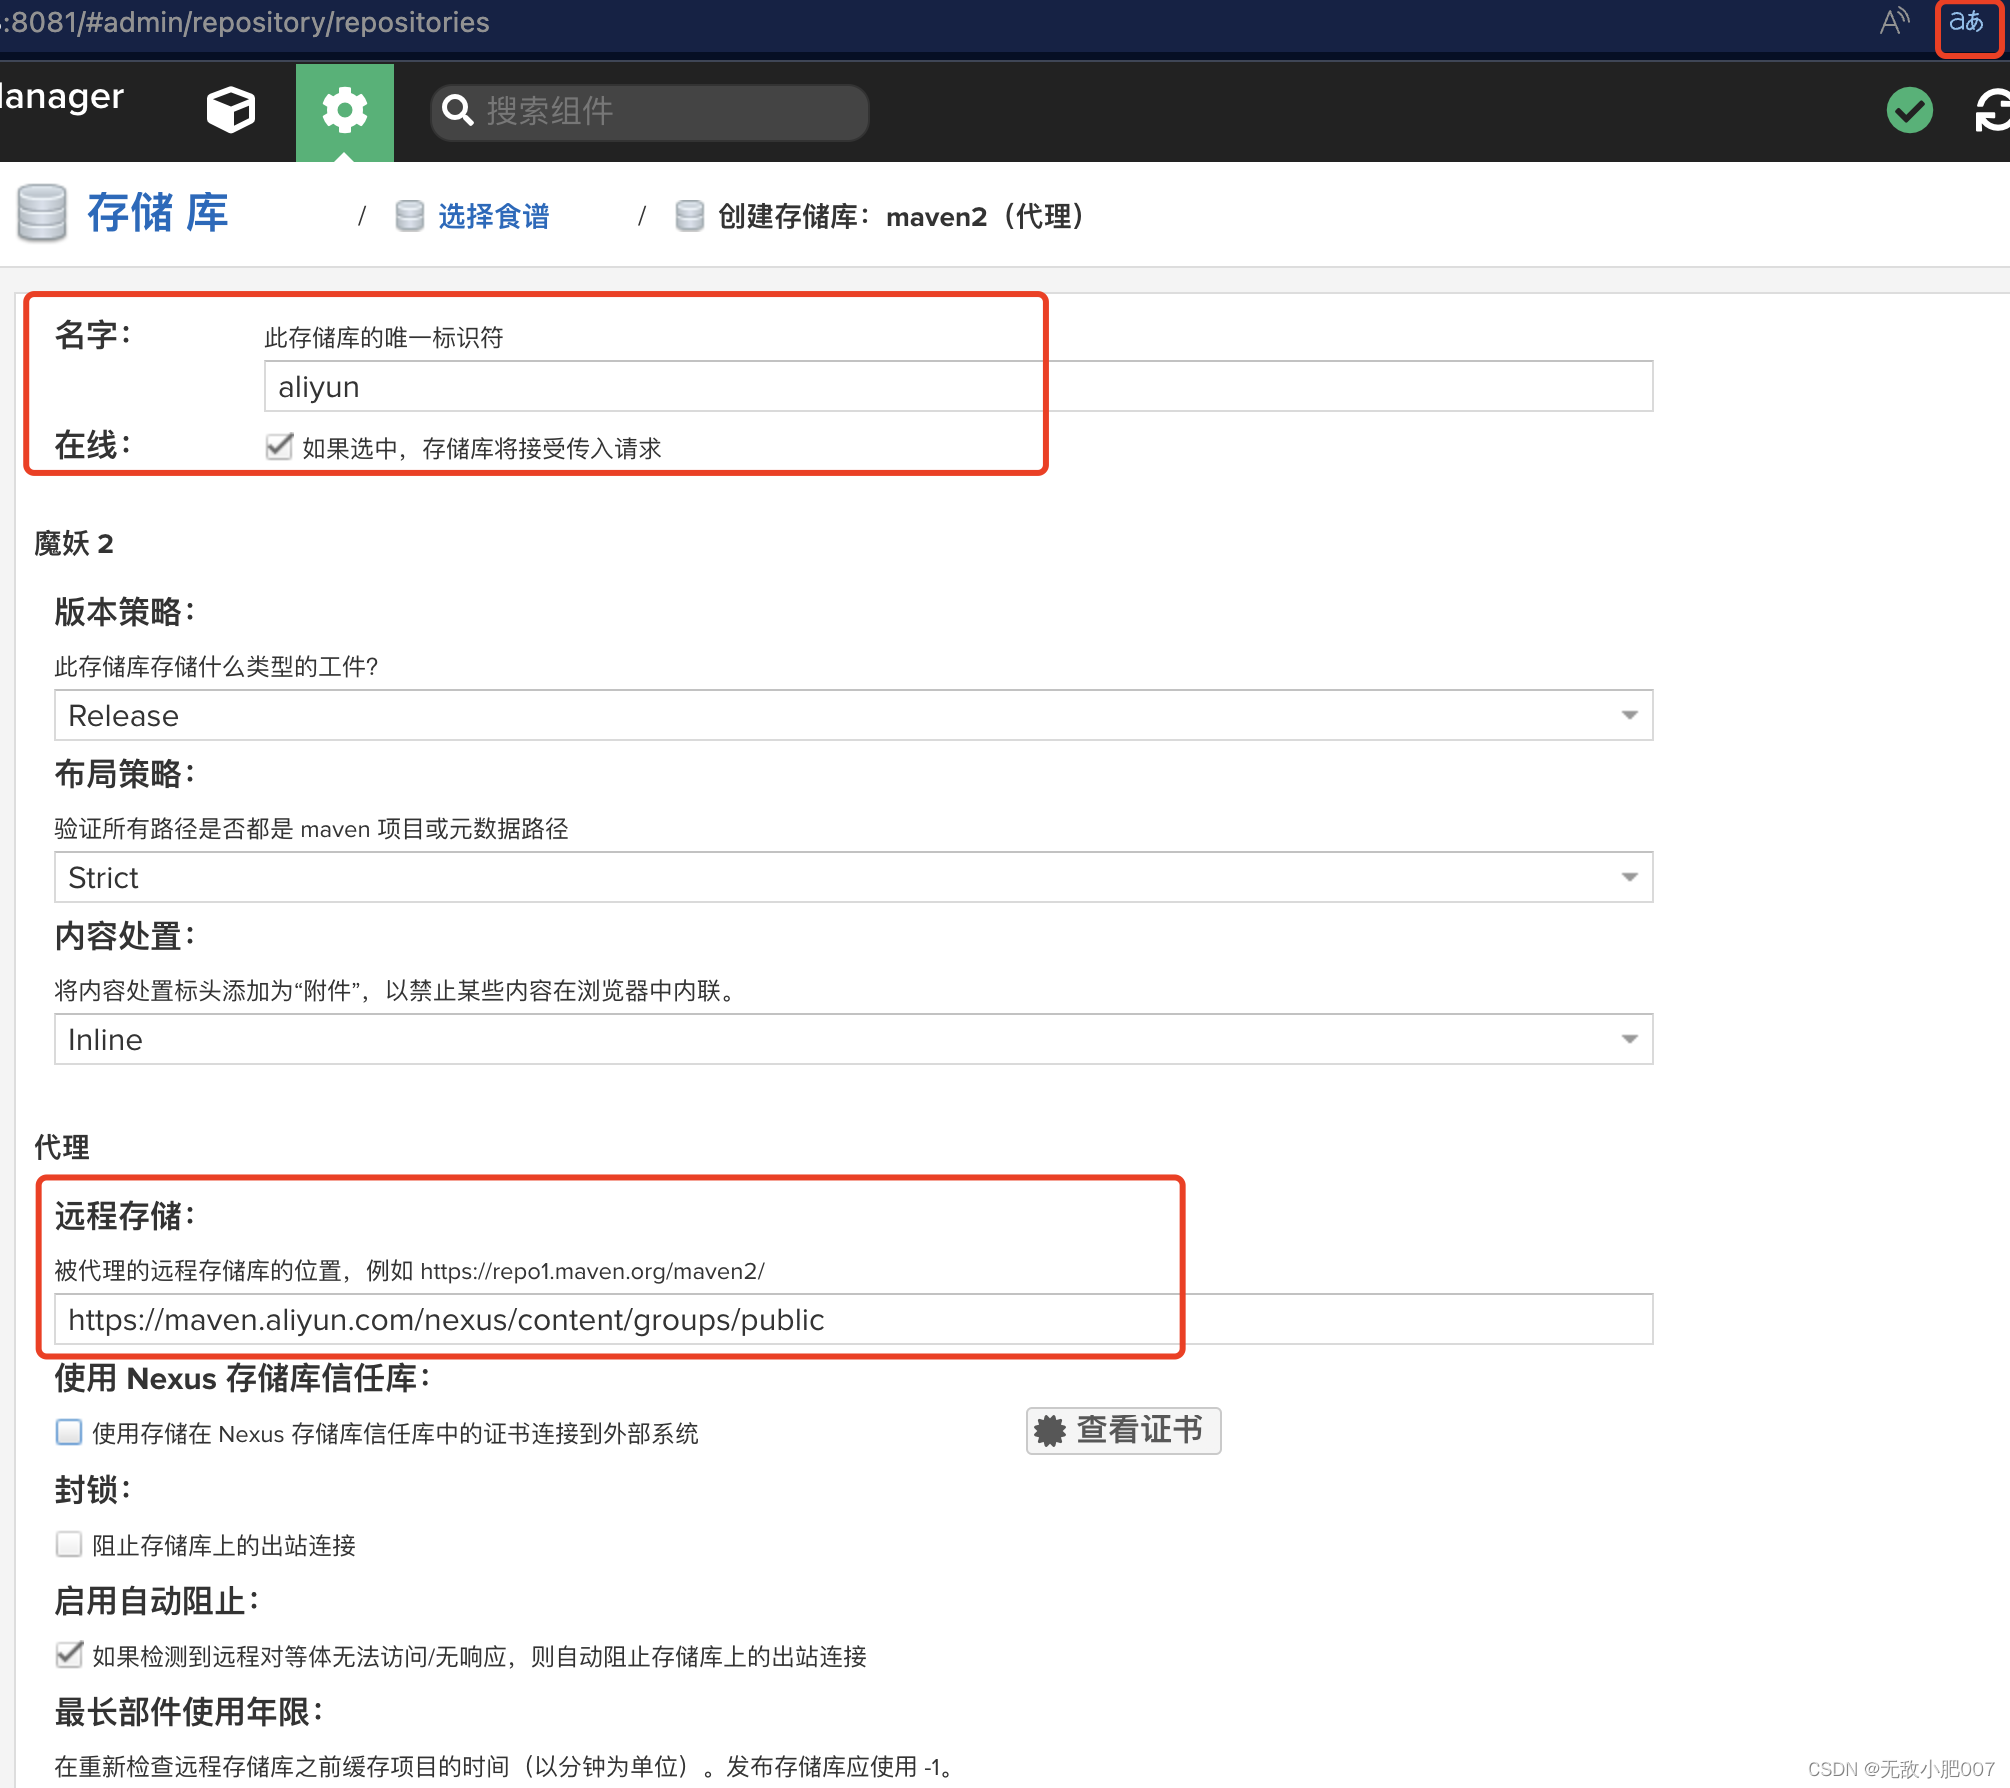
Task: Click the browser address bar URL
Action: 246,22
